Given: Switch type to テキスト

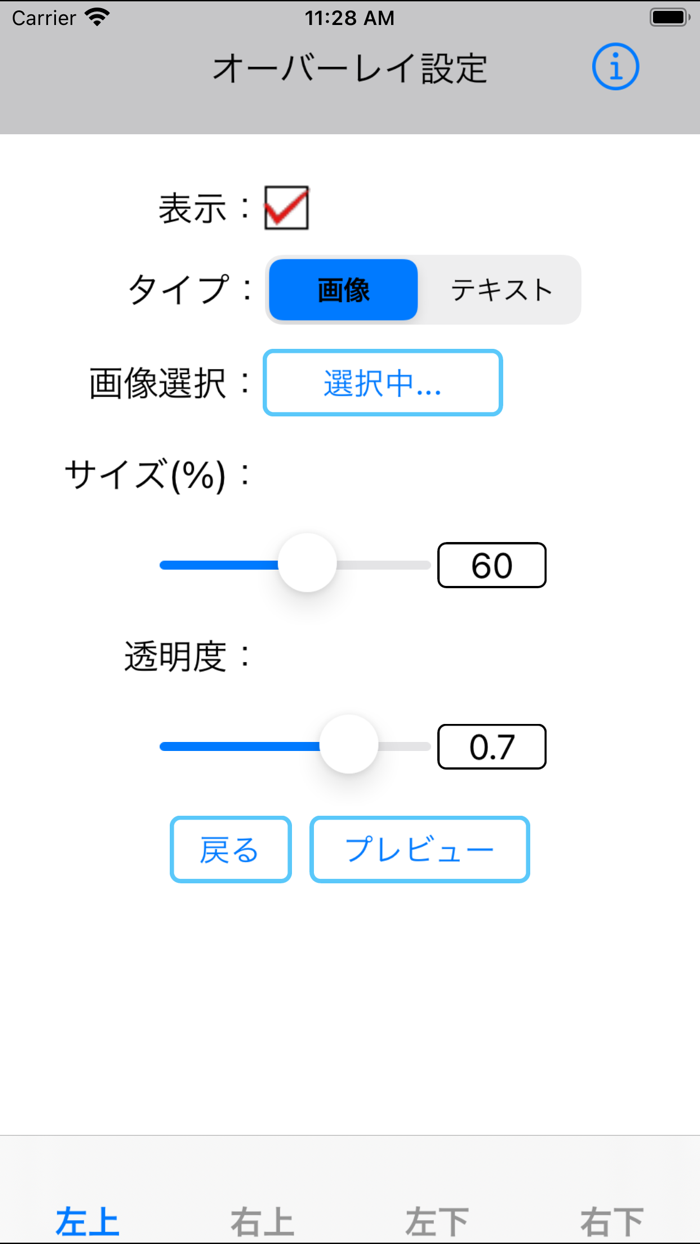Looking at the screenshot, I should [501, 289].
